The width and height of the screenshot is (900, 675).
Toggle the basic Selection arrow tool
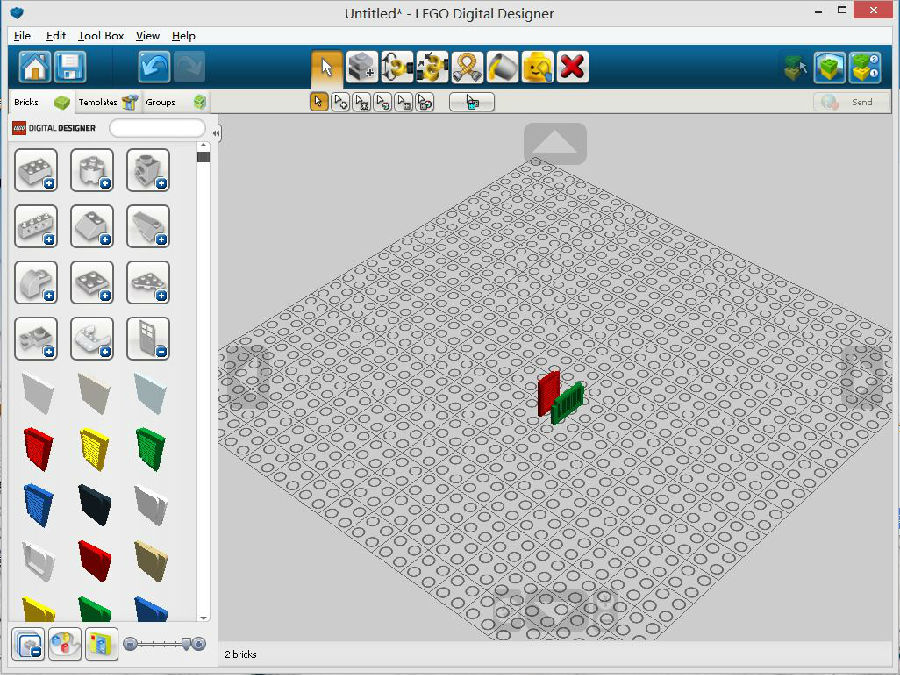click(321, 101)
